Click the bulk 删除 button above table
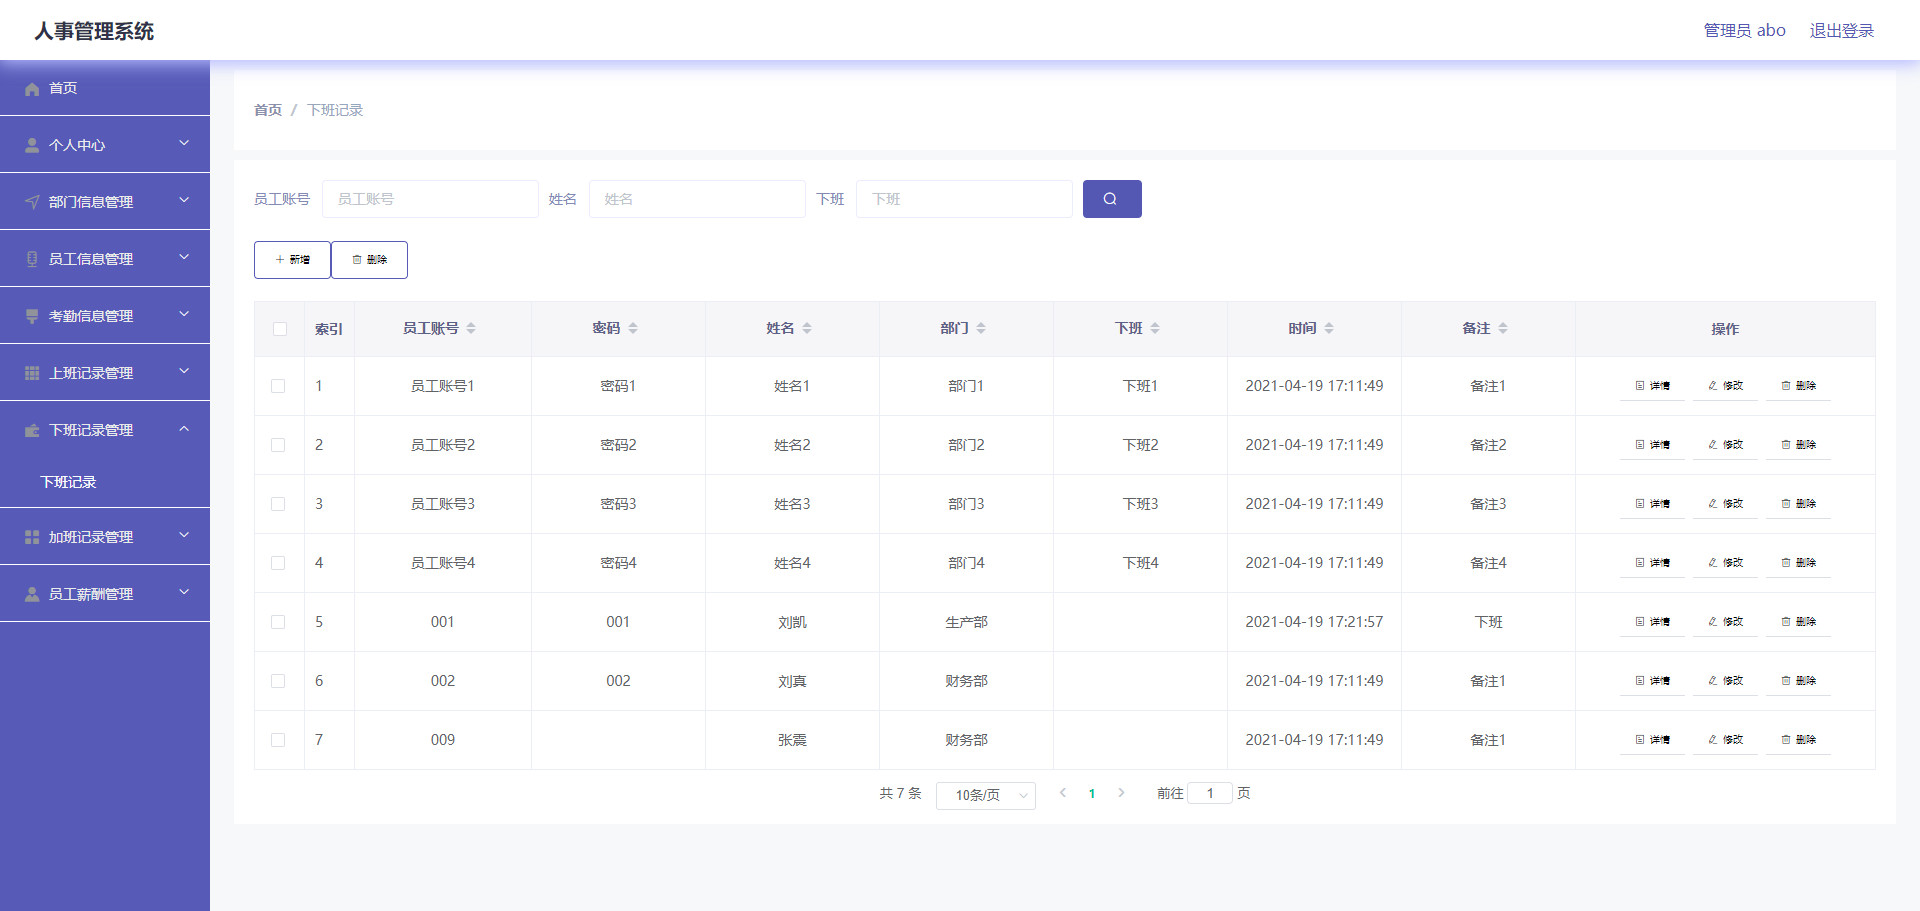The width and height of the screenshot is (1920, 911). 369,260
